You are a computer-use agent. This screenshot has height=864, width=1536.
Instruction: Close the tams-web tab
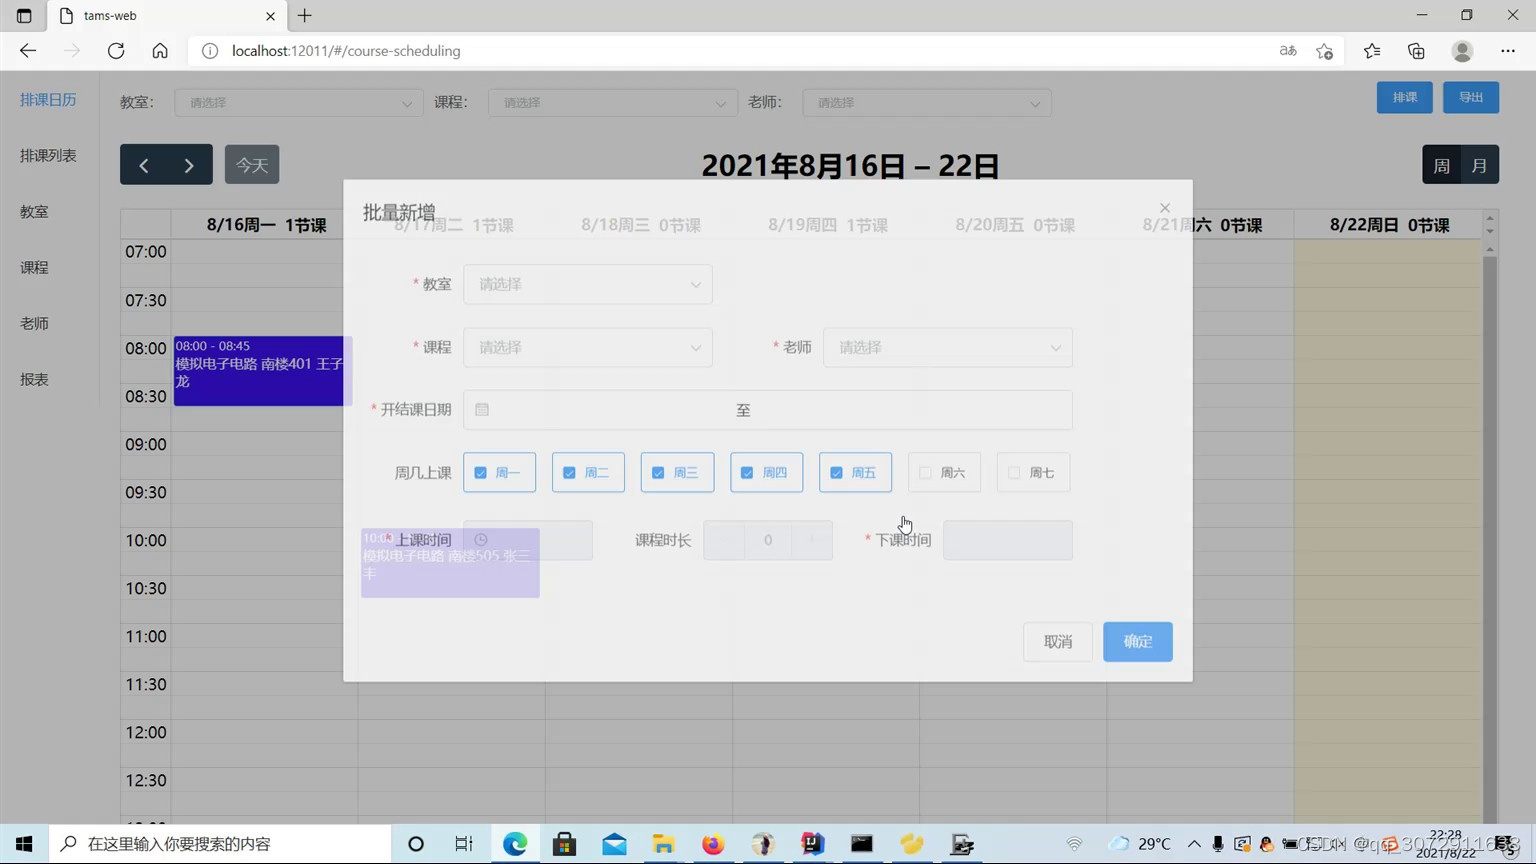coord(270,16)
